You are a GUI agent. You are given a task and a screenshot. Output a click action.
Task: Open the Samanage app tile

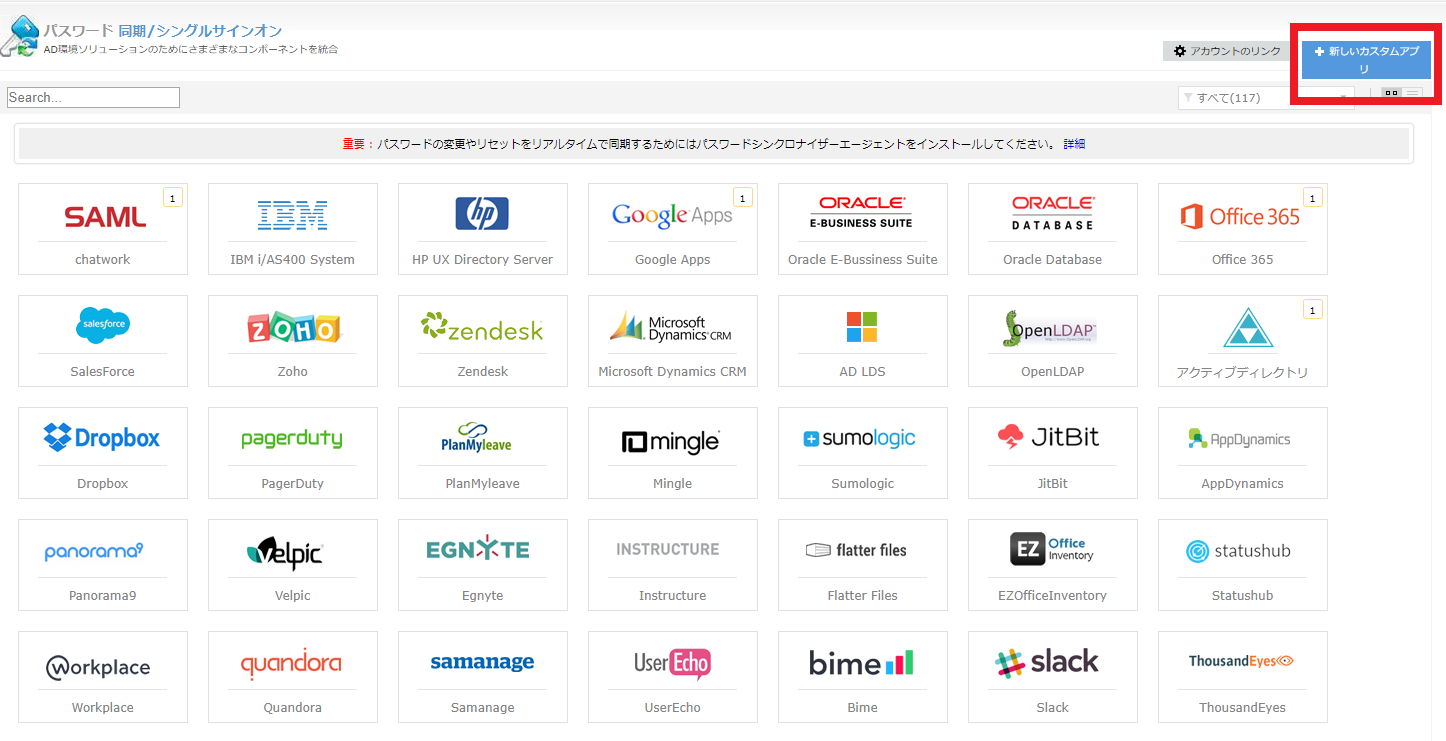(x=483, y=677)
